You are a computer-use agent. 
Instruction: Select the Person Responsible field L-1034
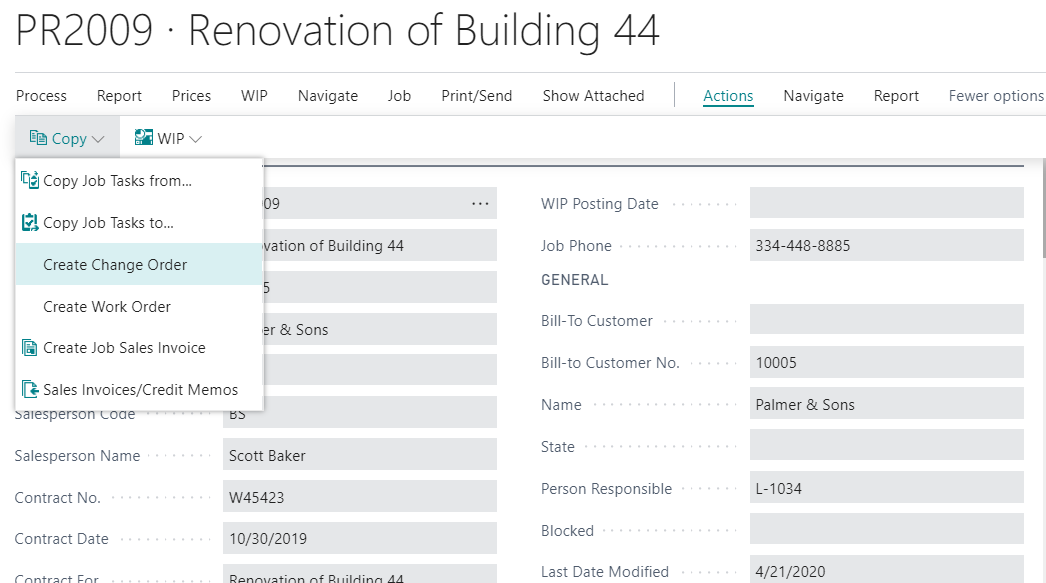[886, 489]
